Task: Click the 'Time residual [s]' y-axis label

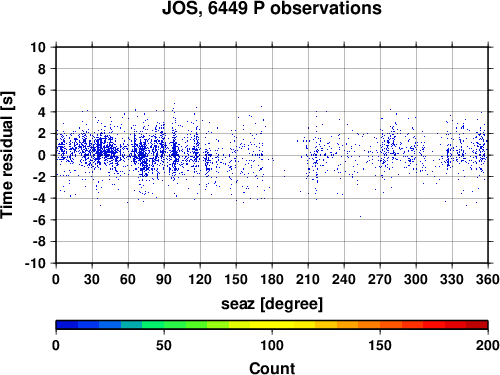Action: point(7,155)
